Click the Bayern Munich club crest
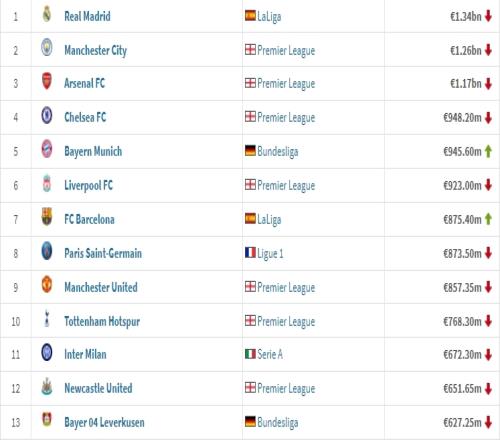 point(47,149)
